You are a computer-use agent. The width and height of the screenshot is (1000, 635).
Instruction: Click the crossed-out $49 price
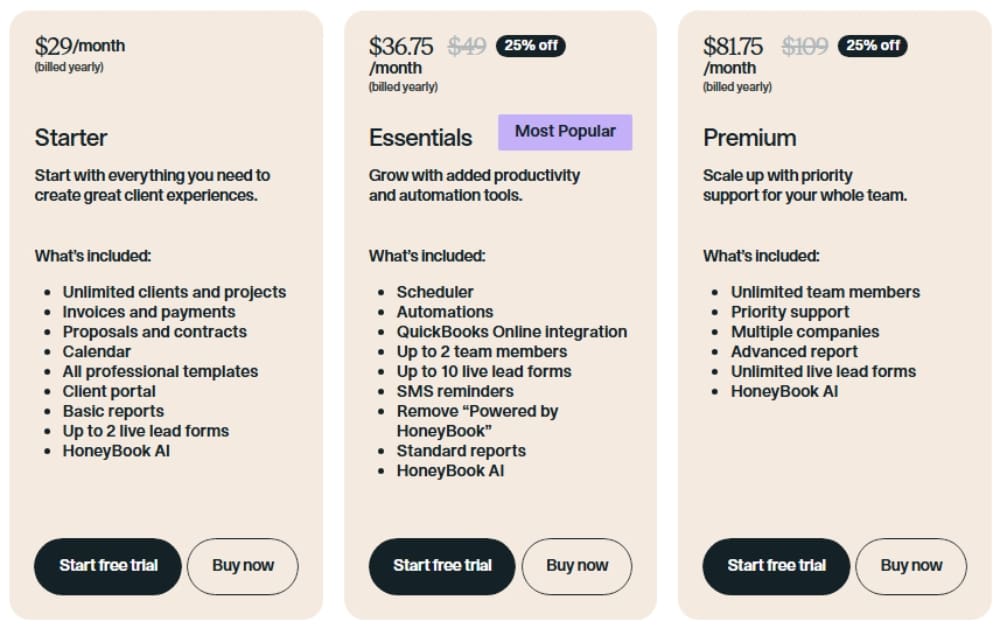pos(465,45)
